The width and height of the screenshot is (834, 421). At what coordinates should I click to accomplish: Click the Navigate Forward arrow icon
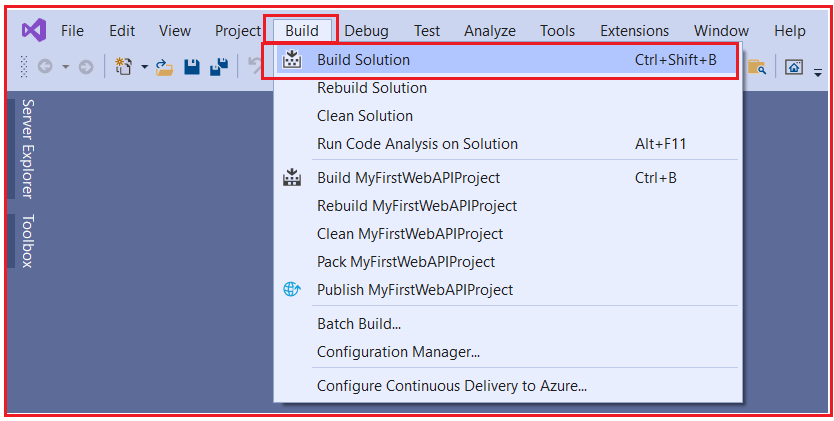86,67
